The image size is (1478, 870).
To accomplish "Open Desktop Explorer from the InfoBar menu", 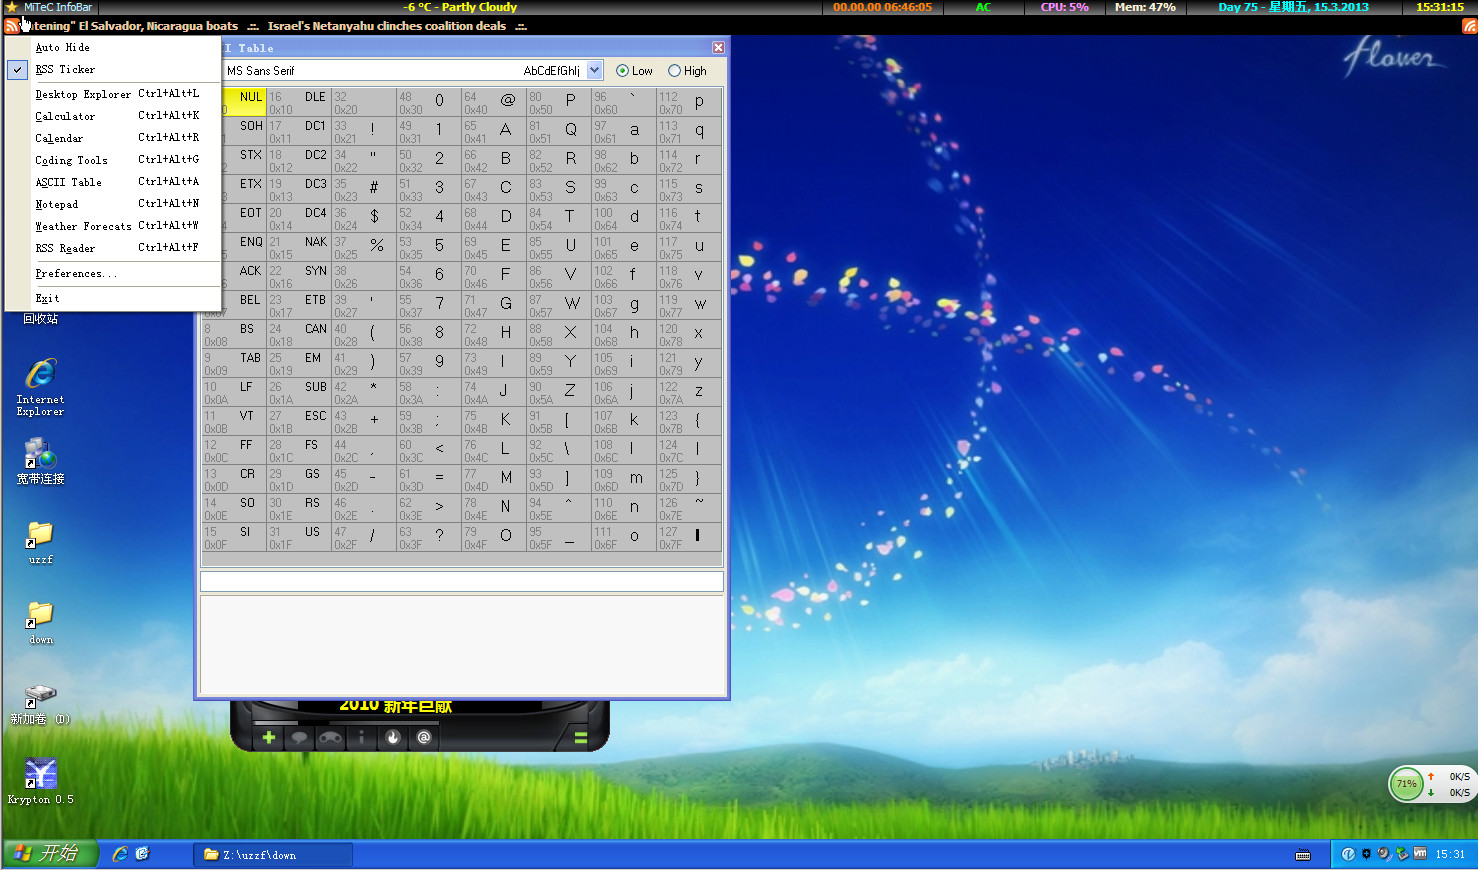I will click(113, 94).
